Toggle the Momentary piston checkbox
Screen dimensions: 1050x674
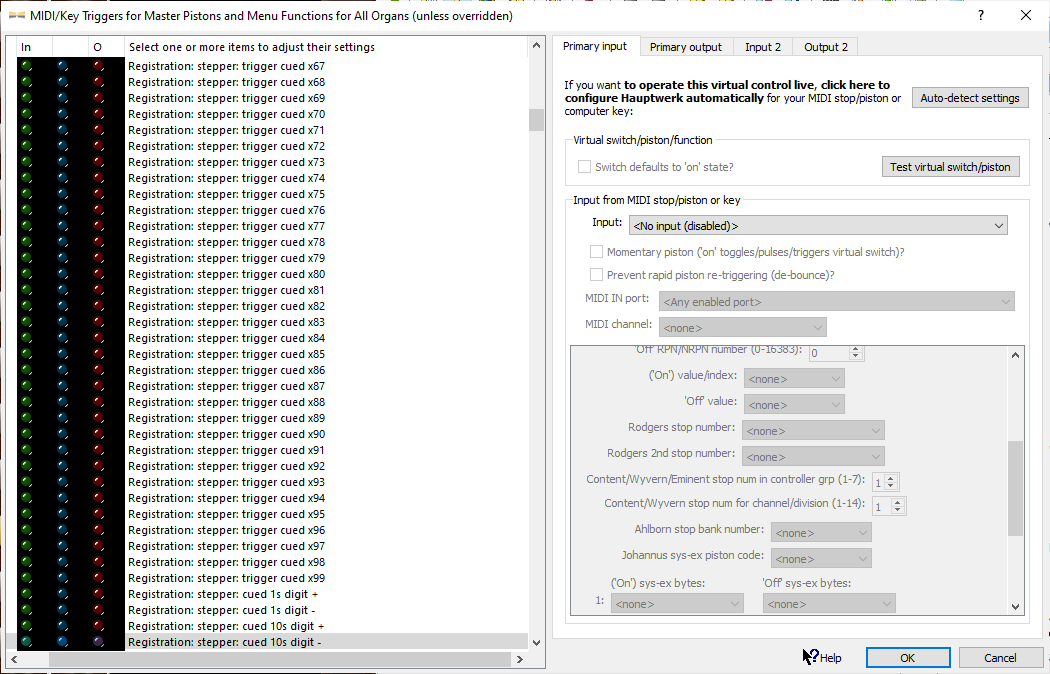(x=597, y=252)
